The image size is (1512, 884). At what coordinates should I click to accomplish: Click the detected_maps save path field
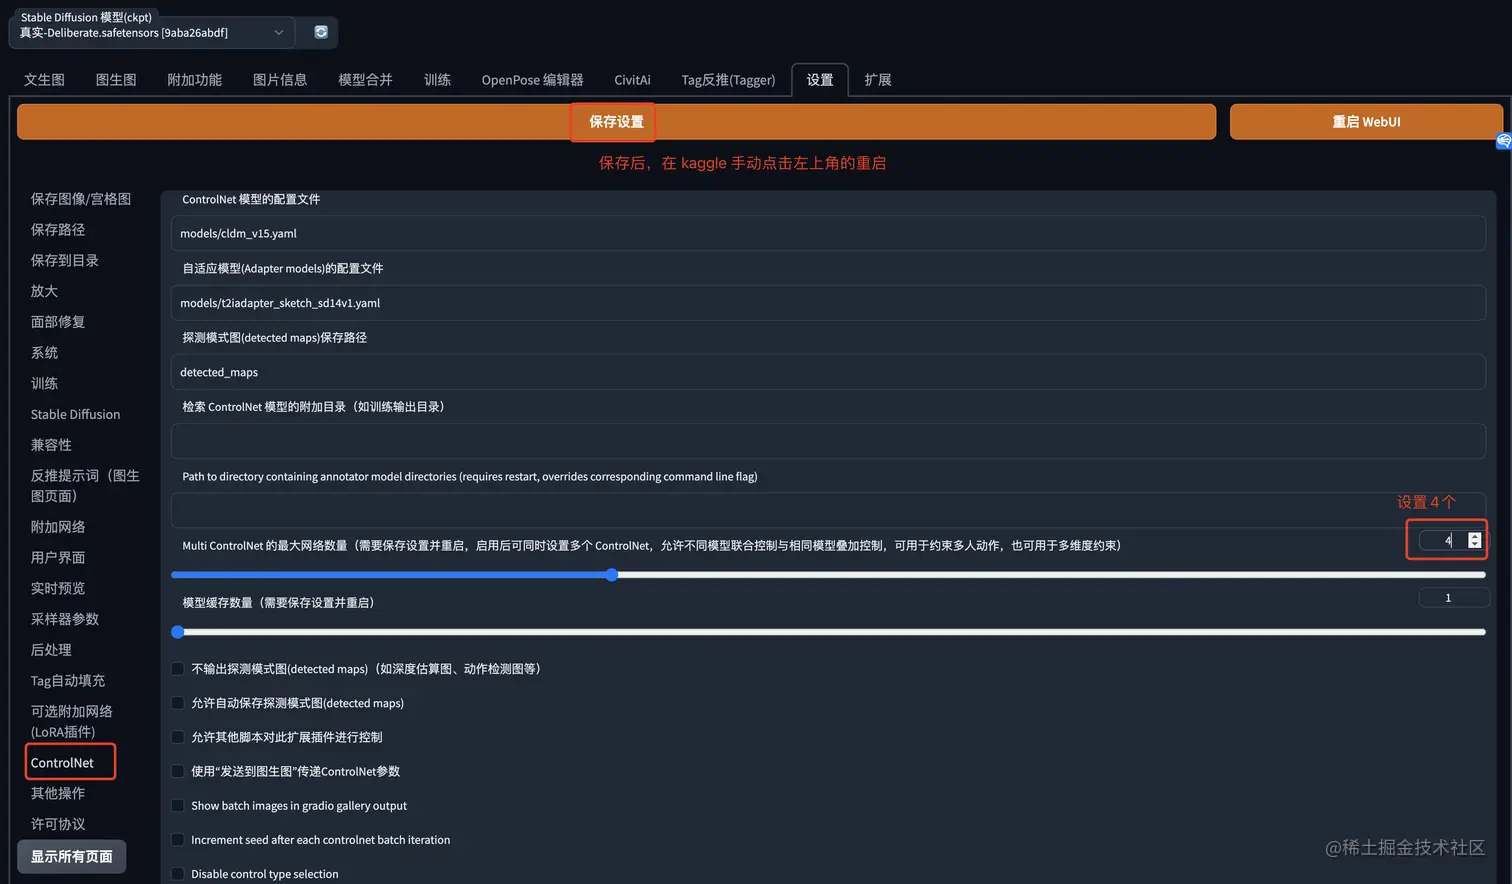click(828, 372)
